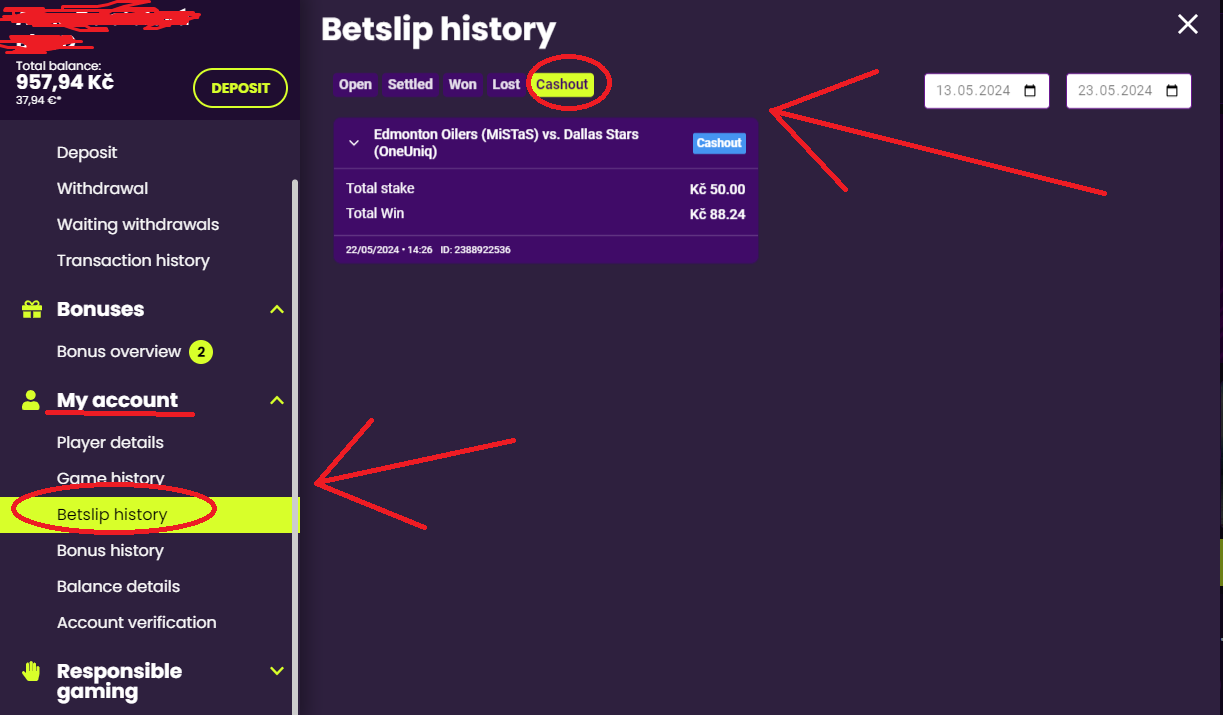Click the Bonus overview count badge
Screen dimensions: 1223x715
[201, 352]
